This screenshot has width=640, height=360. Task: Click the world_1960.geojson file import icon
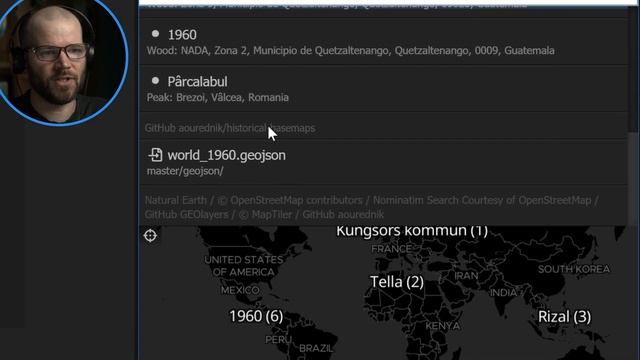pos(155,155)
